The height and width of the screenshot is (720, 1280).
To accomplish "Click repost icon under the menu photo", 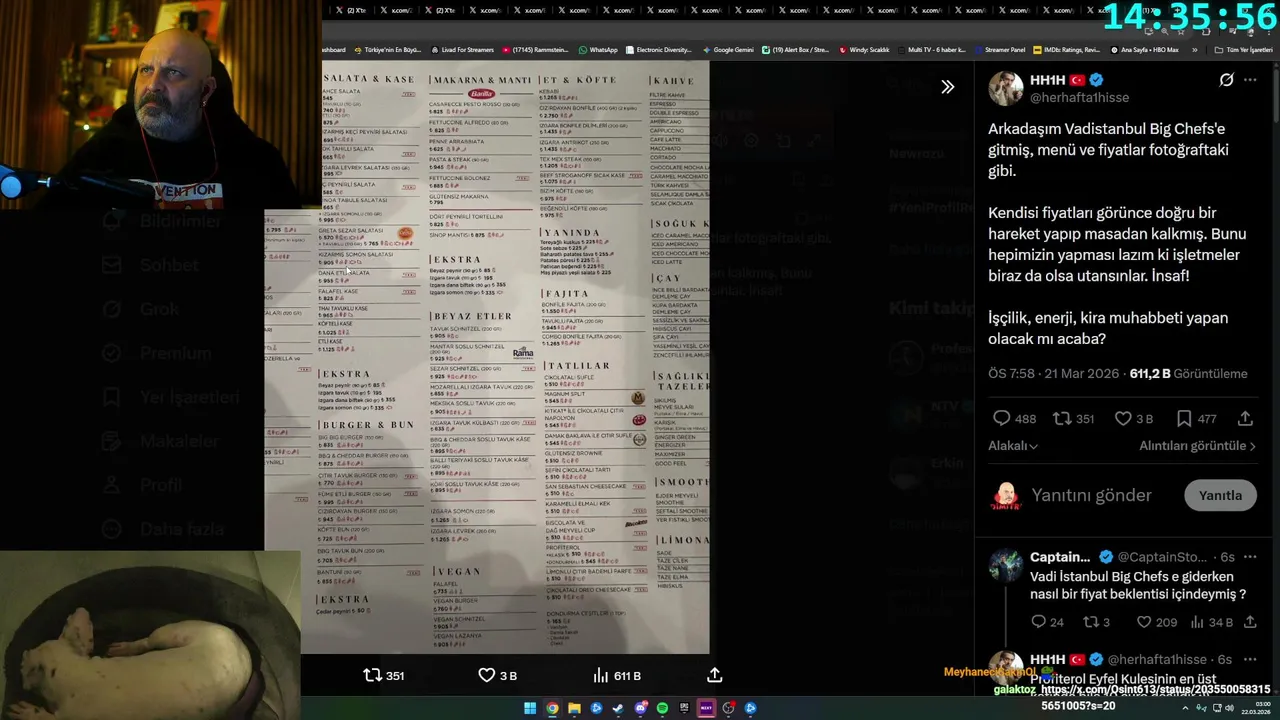I will pyautogui.click(x=372, y=676).
